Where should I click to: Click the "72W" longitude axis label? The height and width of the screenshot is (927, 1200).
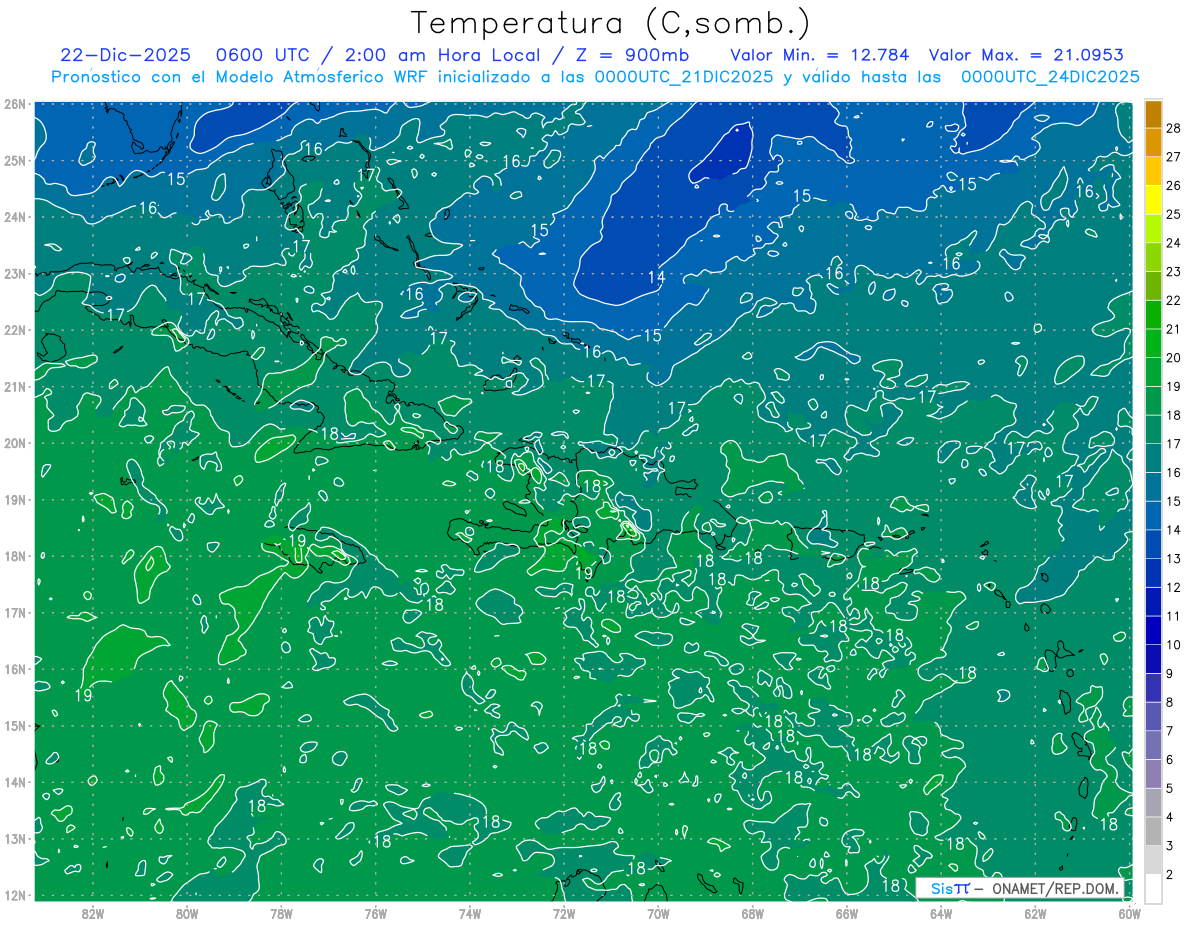(564, 913)
